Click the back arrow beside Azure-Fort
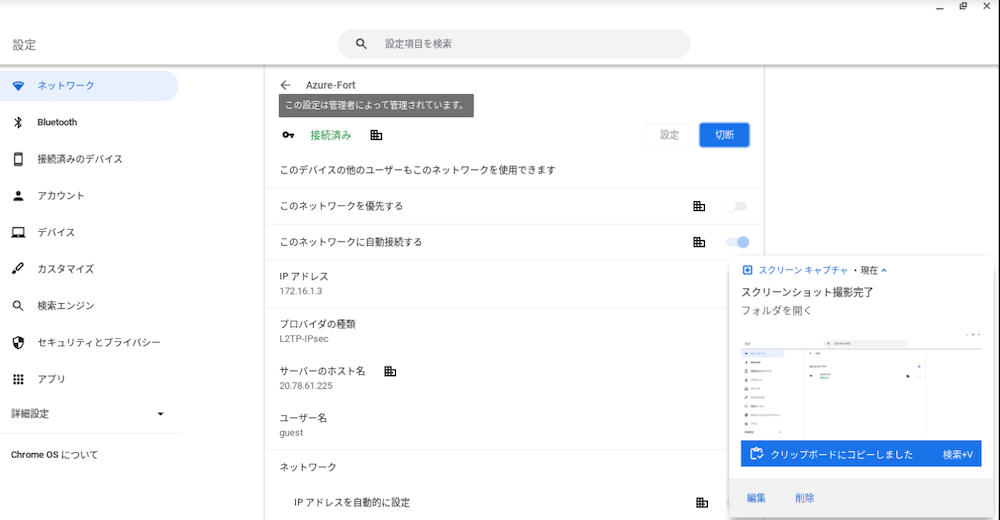The height and width of the screenshot is (520, 1000). [286, 85]
